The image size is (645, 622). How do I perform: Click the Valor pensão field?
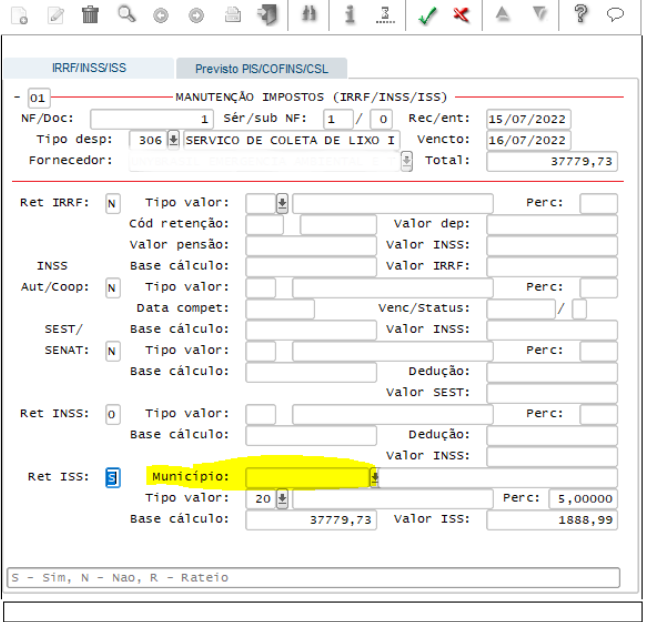[x=311, y=246]
